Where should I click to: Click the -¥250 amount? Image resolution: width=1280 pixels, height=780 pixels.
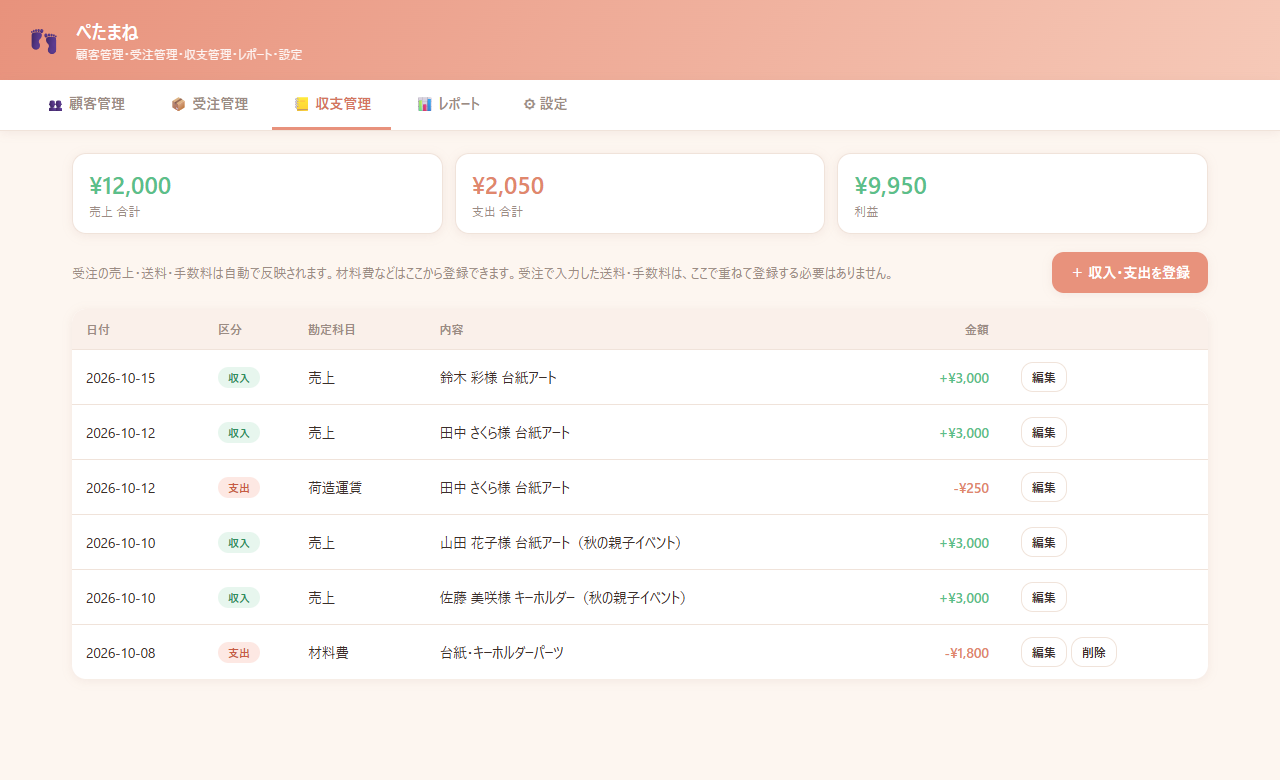(x=971, y=488)
